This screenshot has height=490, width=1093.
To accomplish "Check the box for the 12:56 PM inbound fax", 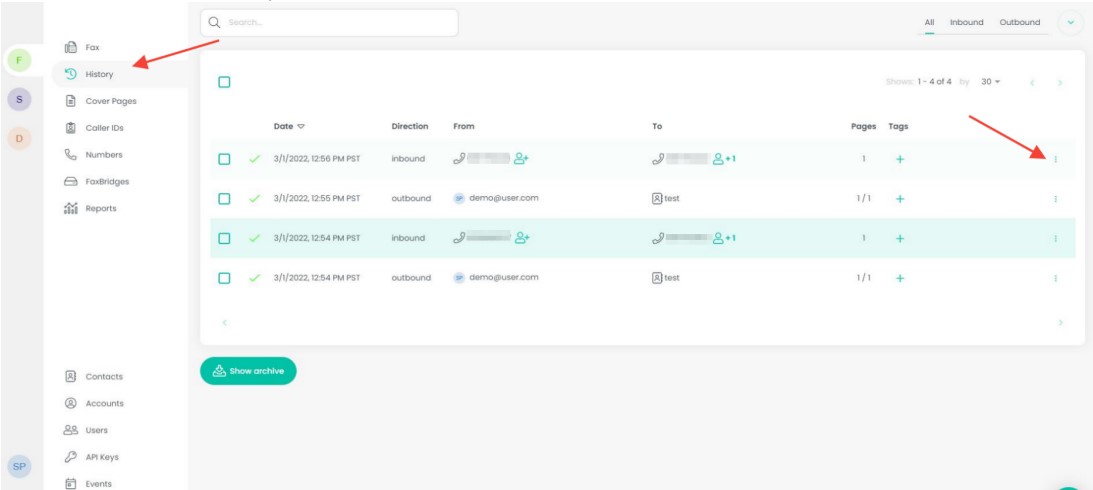I will tap(224, 159).
